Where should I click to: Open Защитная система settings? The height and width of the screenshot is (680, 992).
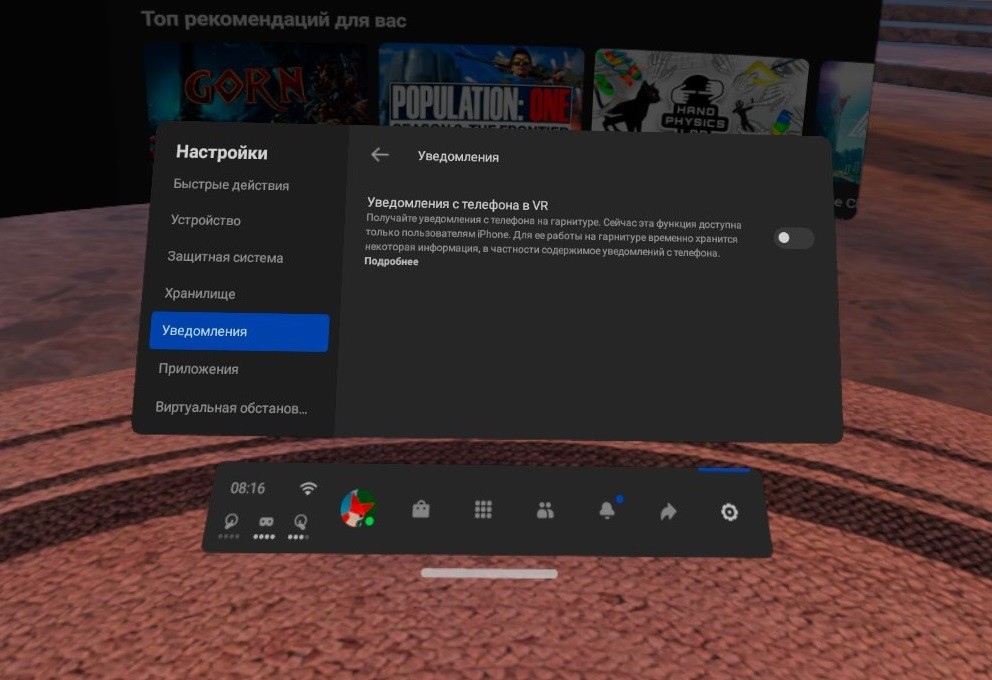[x=225, y=257]
